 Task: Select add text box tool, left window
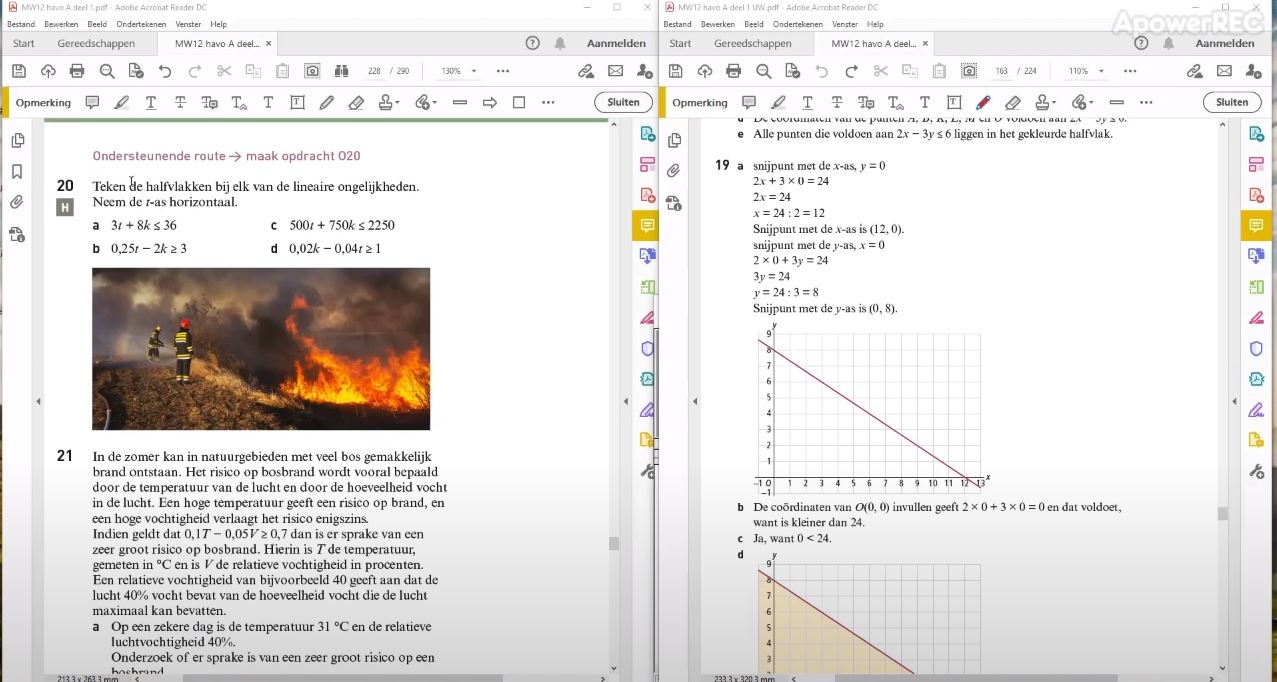tap(297, 102)
